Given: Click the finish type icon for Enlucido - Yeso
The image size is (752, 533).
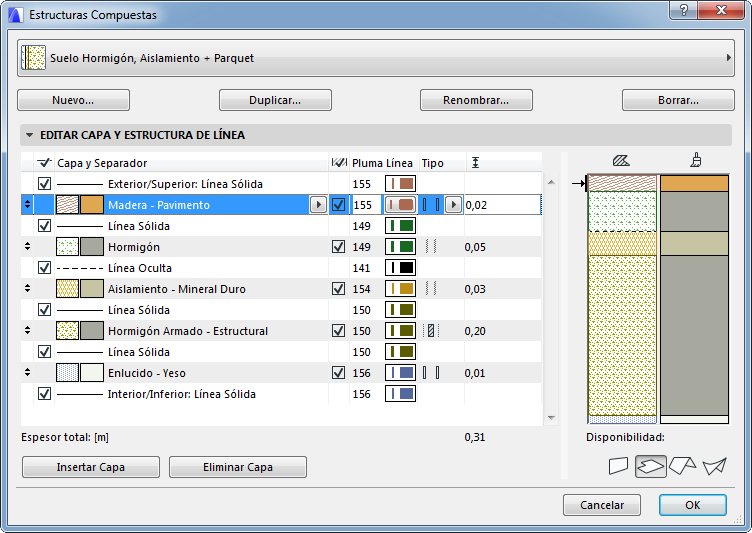Looking at the screenshot, I should 431,373.
